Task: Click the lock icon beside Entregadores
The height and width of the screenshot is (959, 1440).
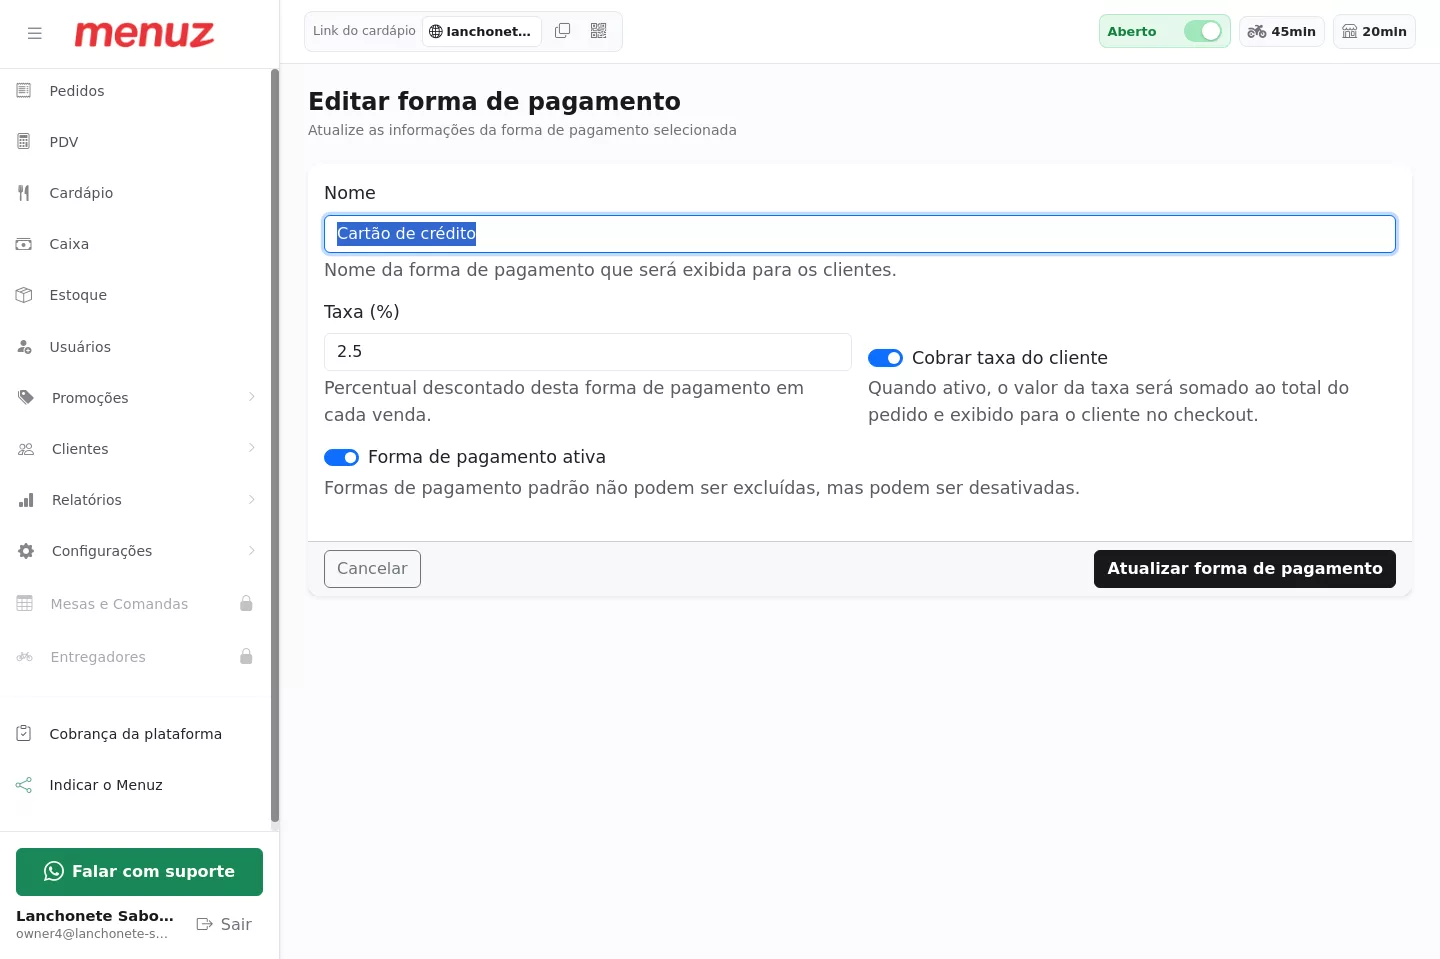Action: tap(246, 656)
